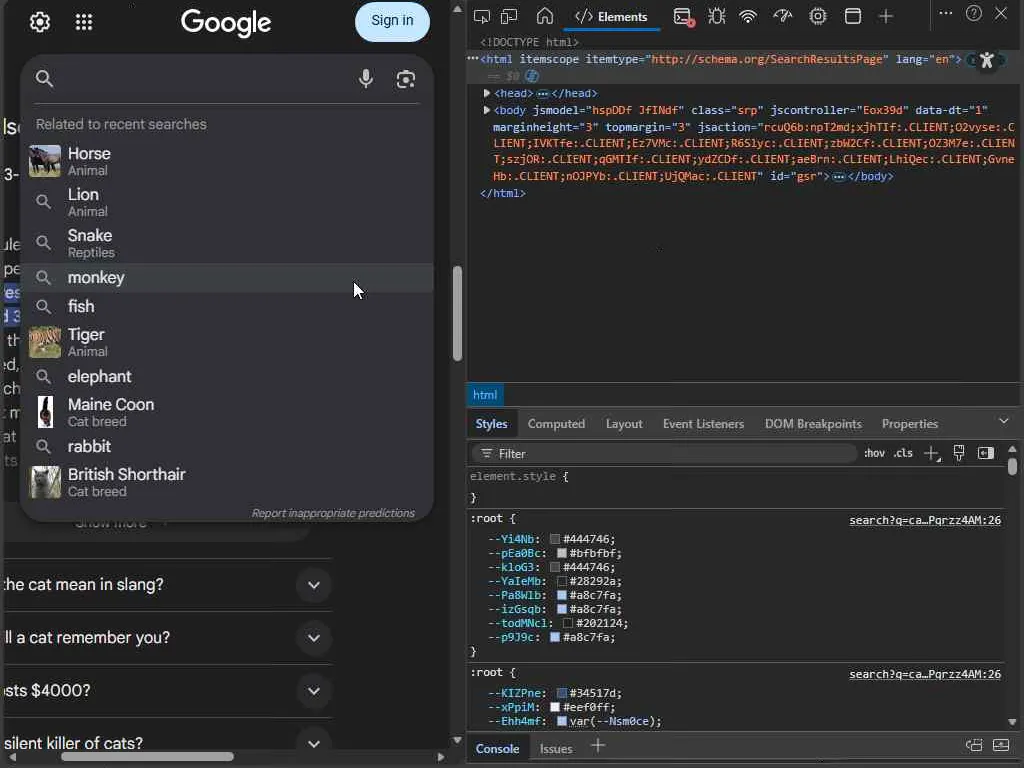Activate the DevTools inspect element tool

pyautogui.click(x=482, y=16)
